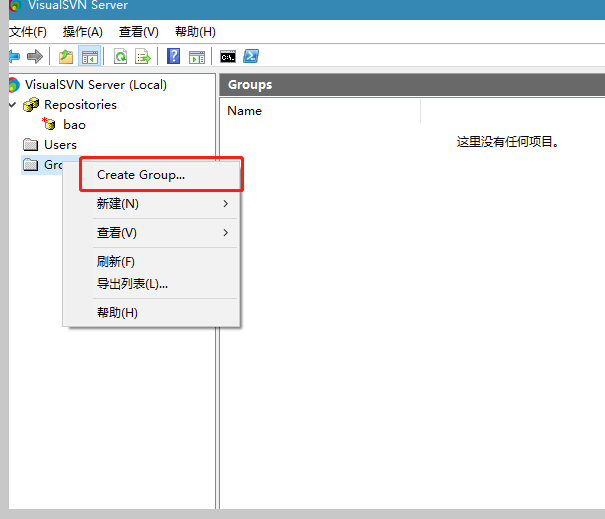Toggle the Show/Hide Action Pane icon
Image resolution: width=605 pixels, height=519 pixels.
click(197, 57)
